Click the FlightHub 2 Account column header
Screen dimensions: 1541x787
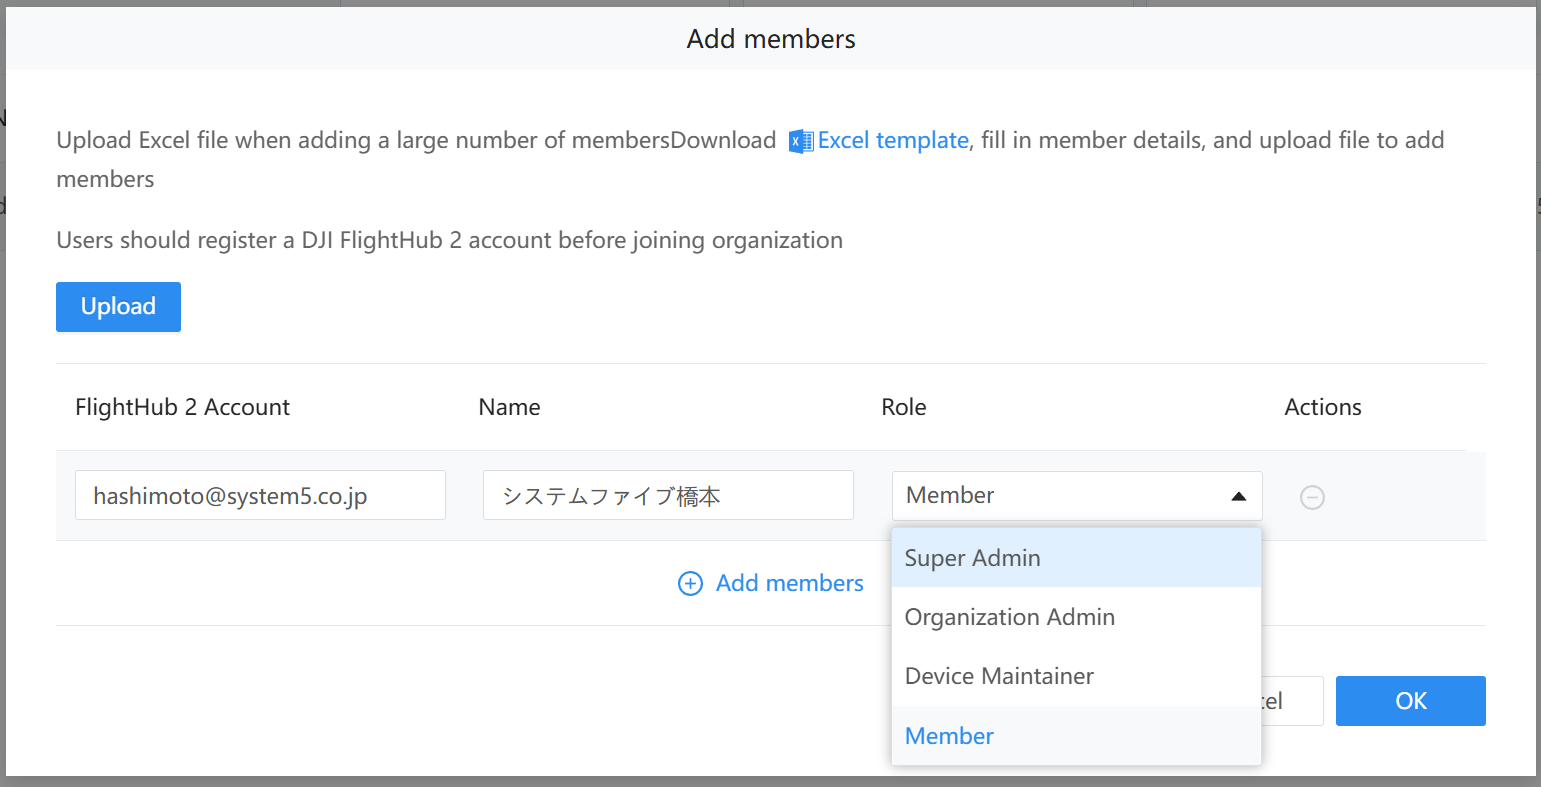pyautogui.click(x=182, y=407)
